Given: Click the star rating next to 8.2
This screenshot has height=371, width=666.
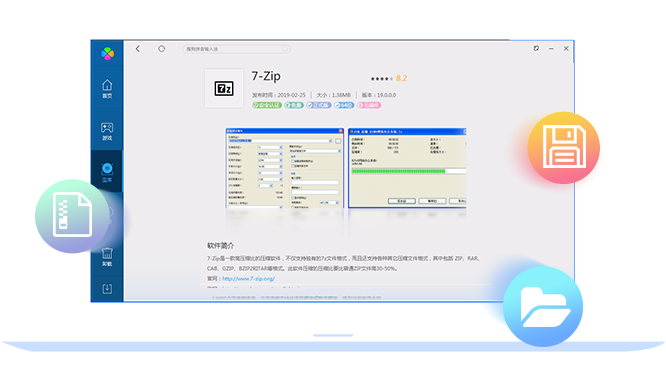Looking at the screenshot, I should [381, 79].
